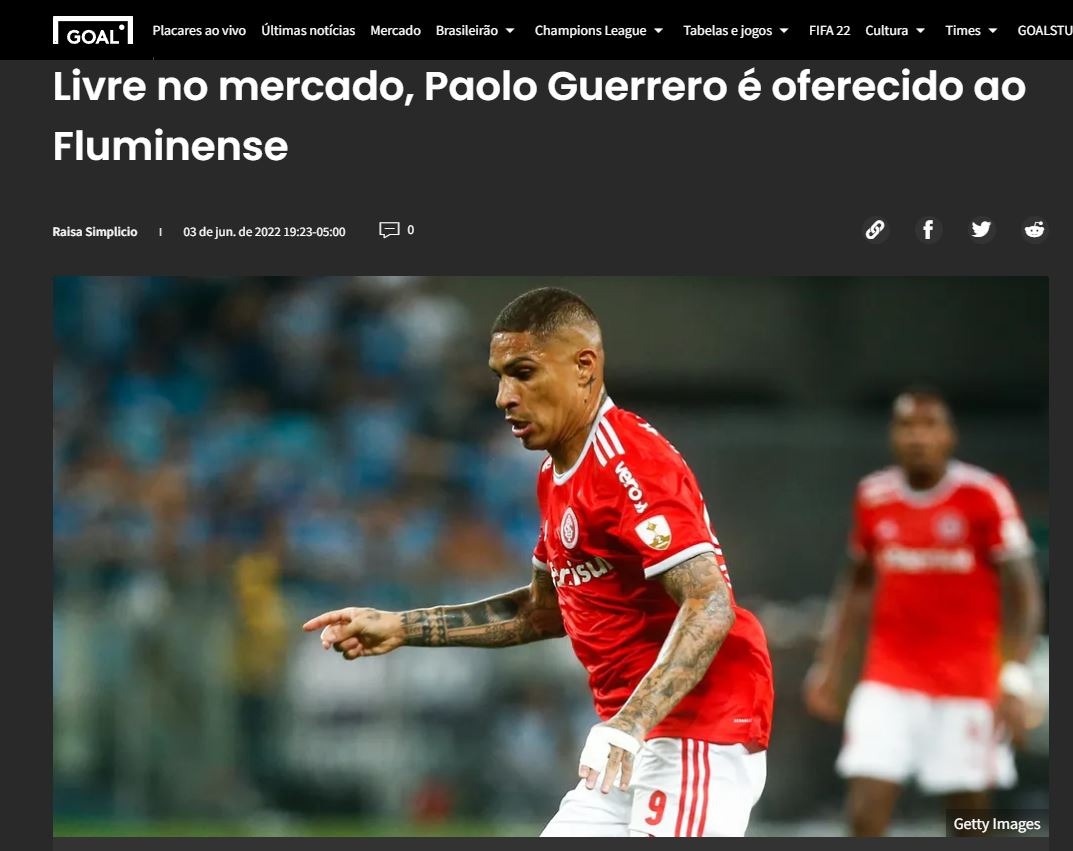Copy the article link via chain icon

coord(875,229)
